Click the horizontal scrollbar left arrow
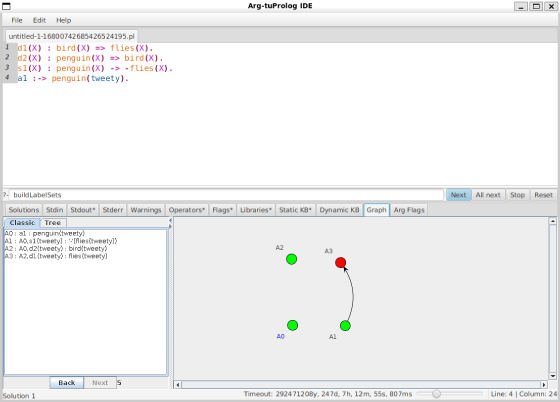This screenshot has height=402, width=560. pos(178,385)
